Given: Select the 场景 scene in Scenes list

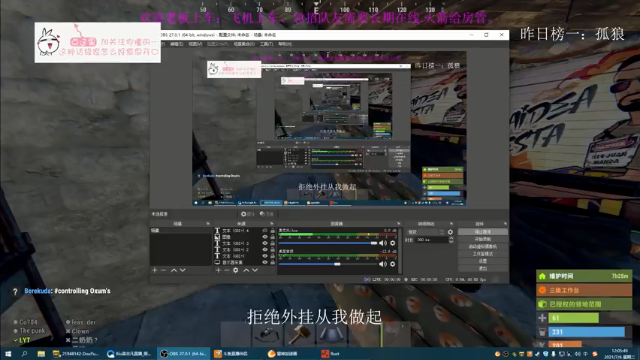Looking at the screenshot, I should tap(180, 231).
